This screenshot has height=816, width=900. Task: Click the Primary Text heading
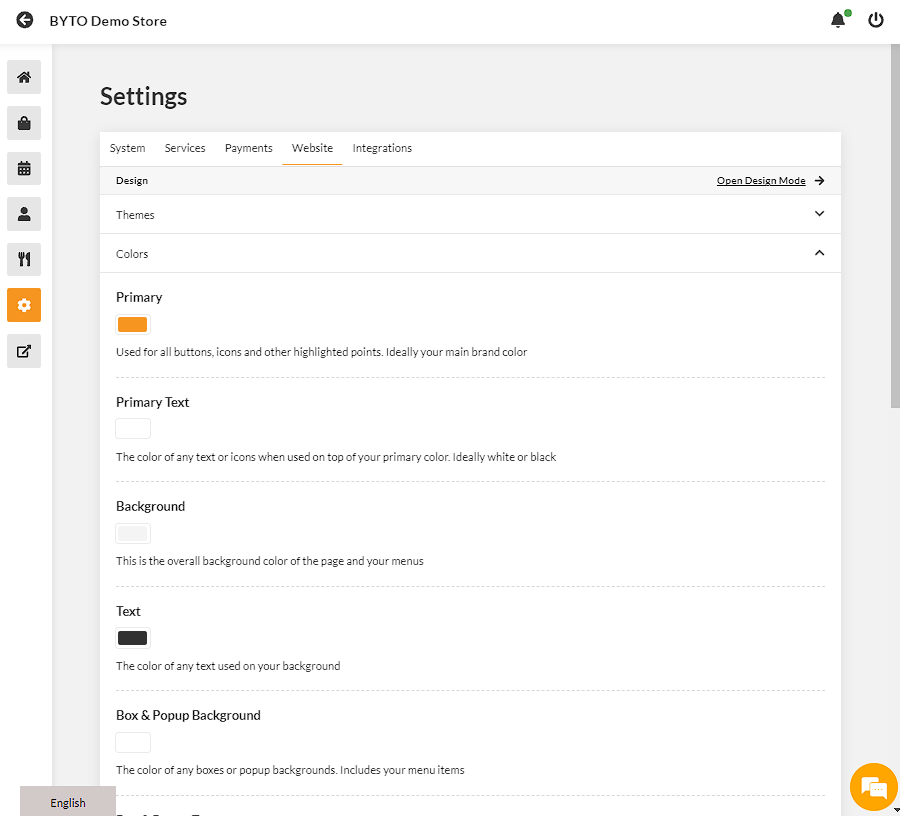153,402
